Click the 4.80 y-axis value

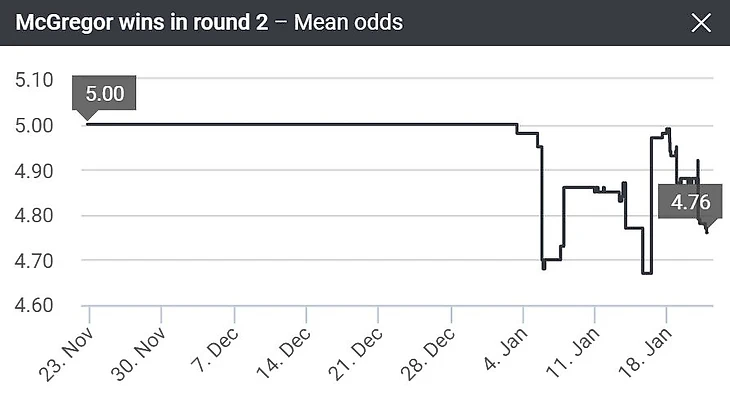[x=35, y=215]
